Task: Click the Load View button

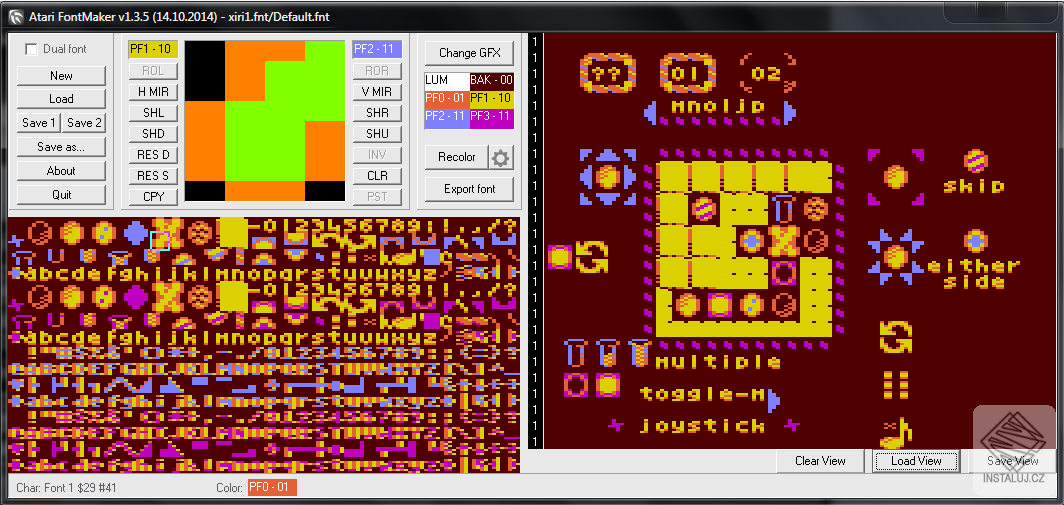Action: [x=916, y=461]
